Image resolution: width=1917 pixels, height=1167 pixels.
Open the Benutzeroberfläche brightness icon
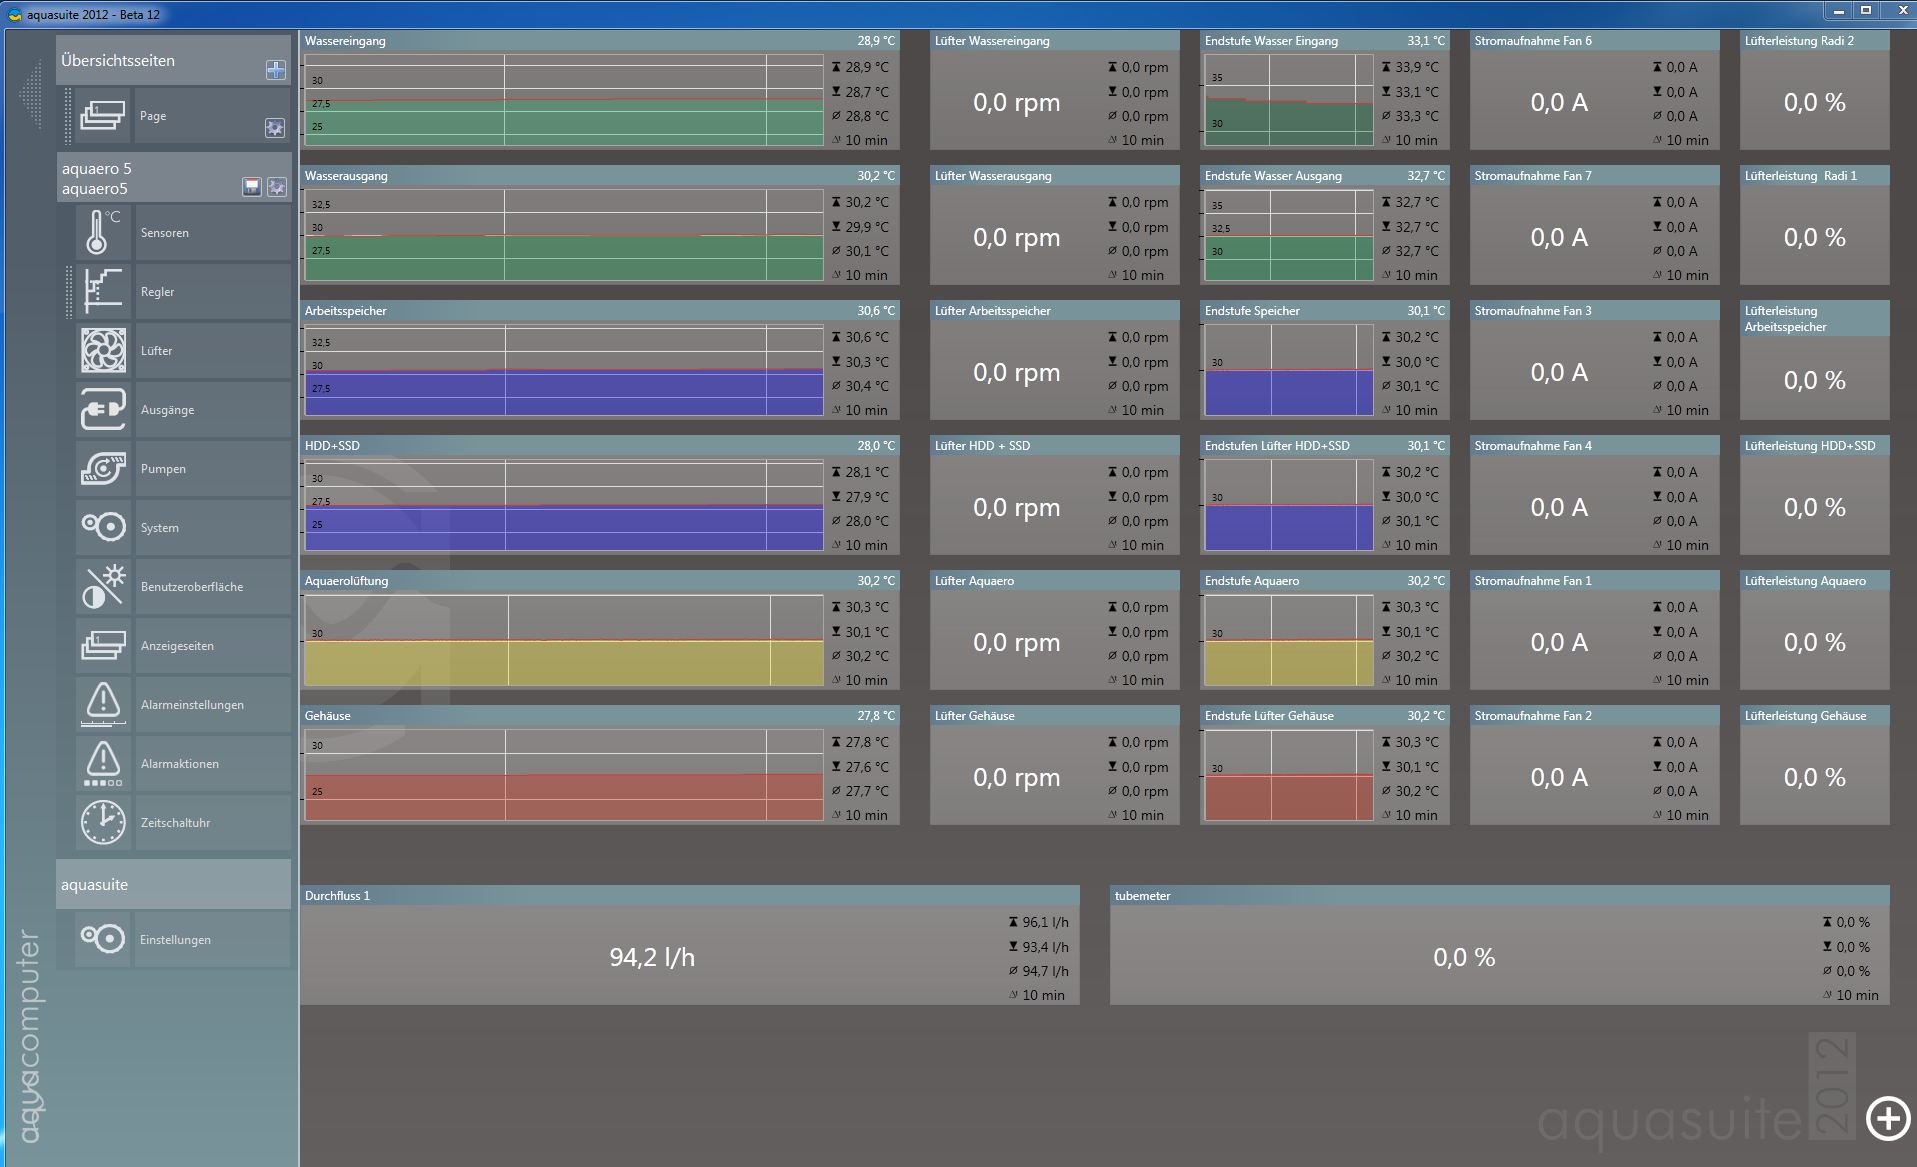click(x=103, y=587)
